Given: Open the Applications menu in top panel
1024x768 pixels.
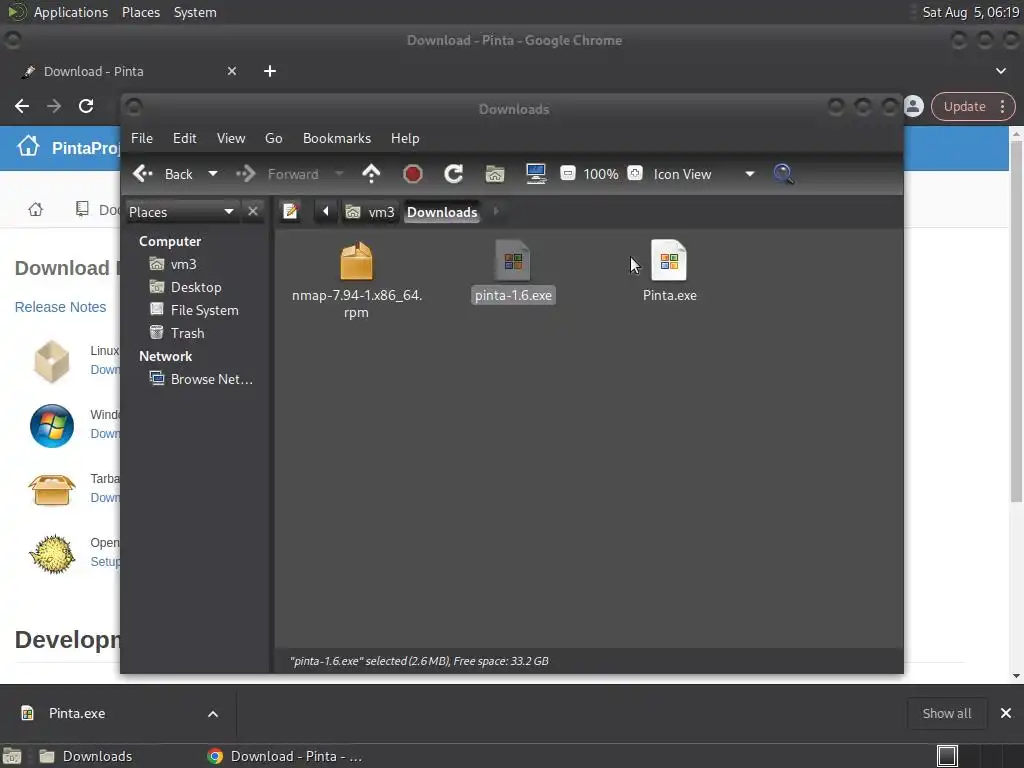Looking at the screenshot, I should click(71, 12).
